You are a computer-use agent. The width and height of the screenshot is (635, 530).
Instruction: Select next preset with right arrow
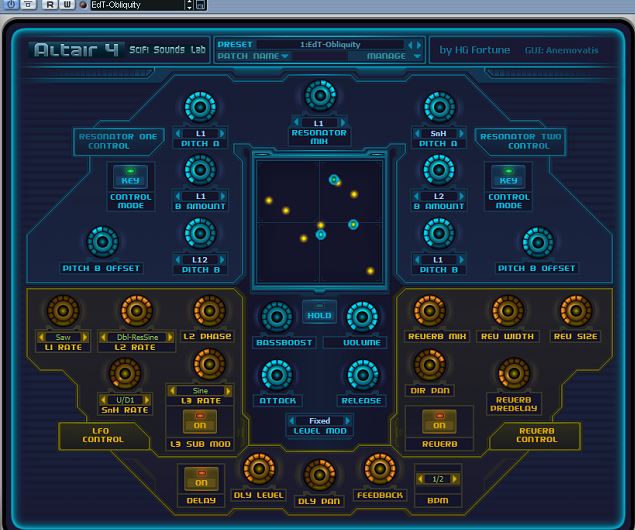pyautogui.click(x=419, y=45)
